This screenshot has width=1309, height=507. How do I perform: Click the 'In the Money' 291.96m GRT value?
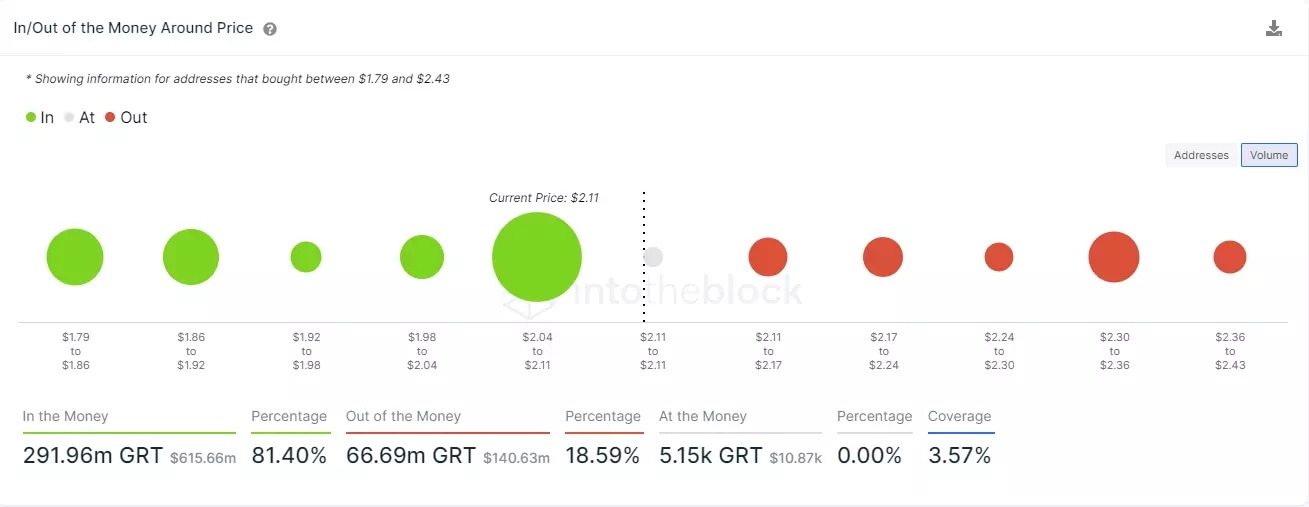point(92,456)
